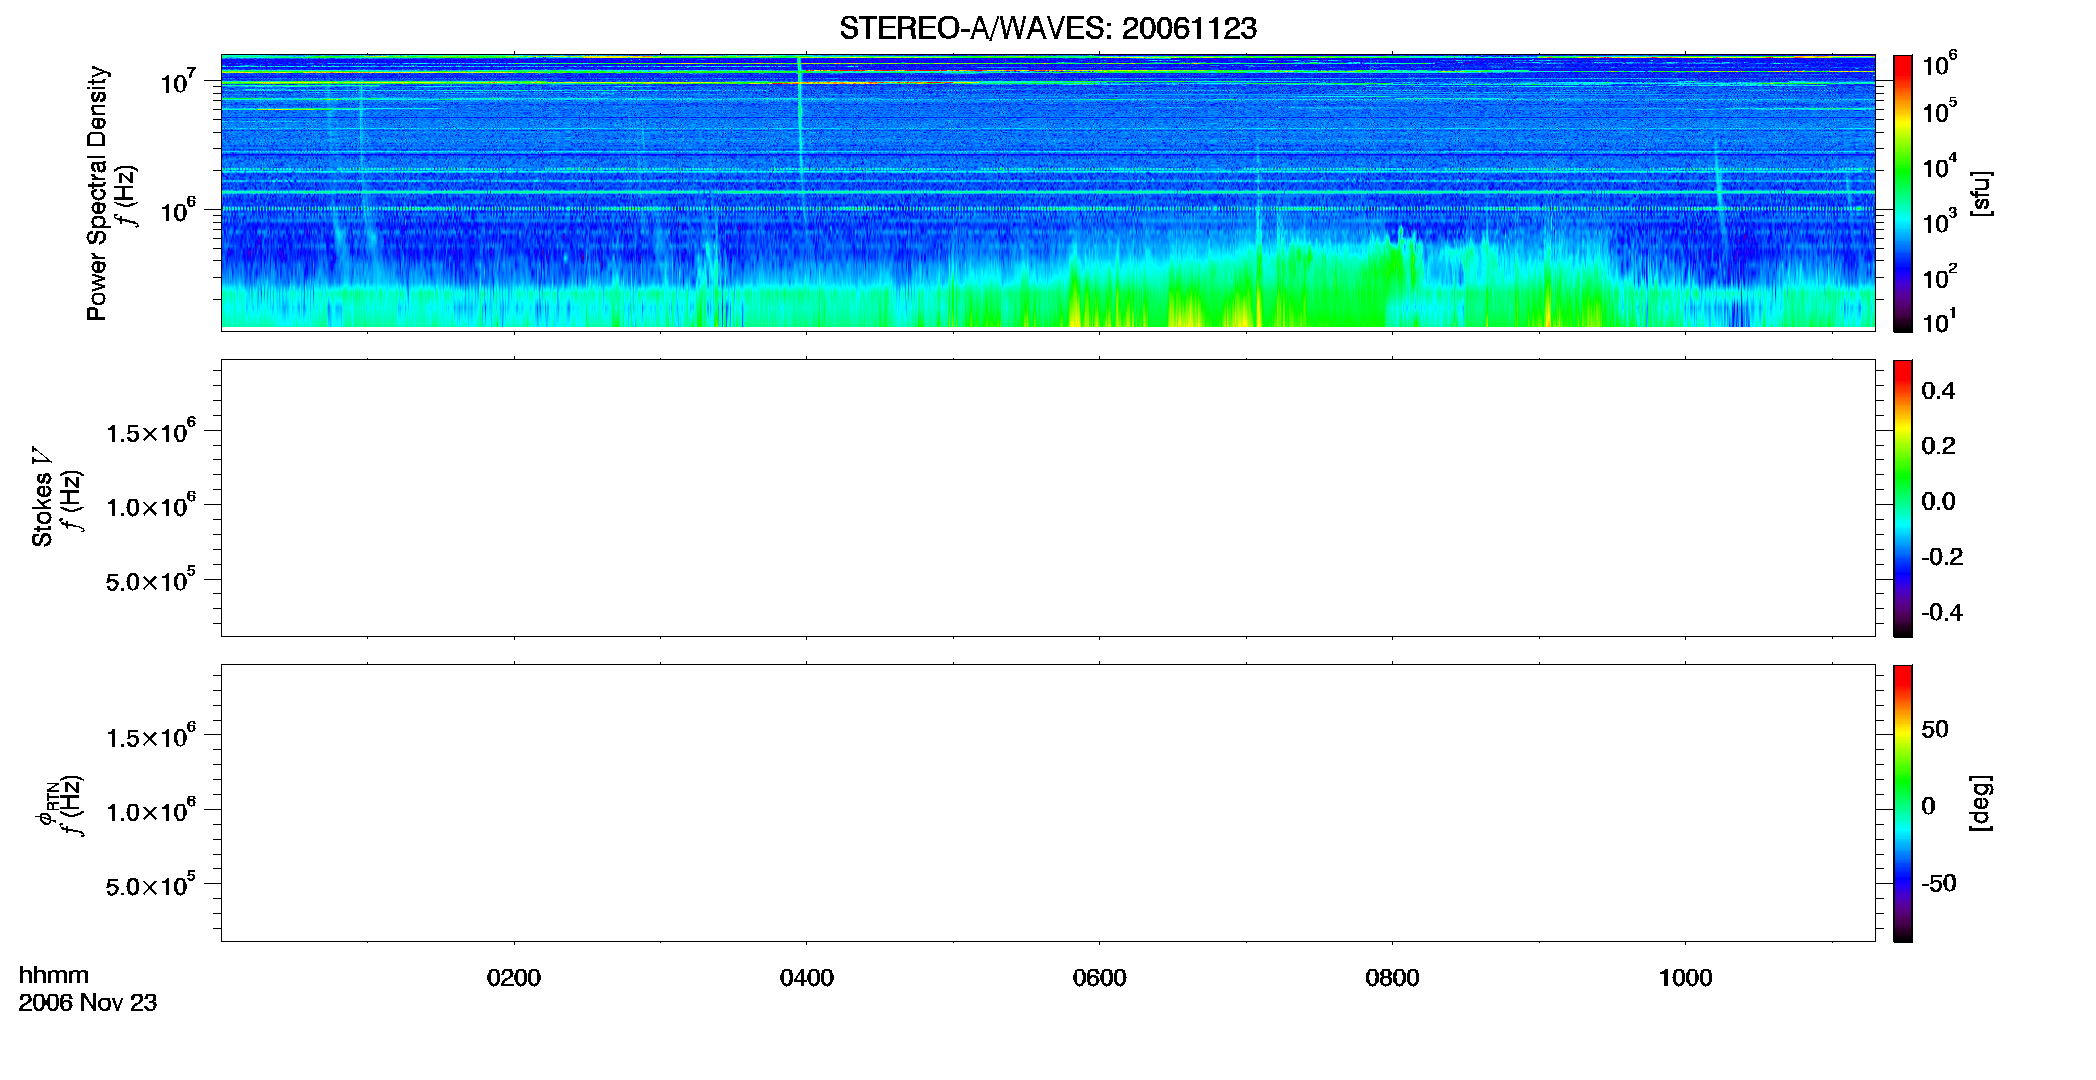Click the 0.4 value on Stokes colorbar
This screenshot has height=1080, width=2096.
1938,391
